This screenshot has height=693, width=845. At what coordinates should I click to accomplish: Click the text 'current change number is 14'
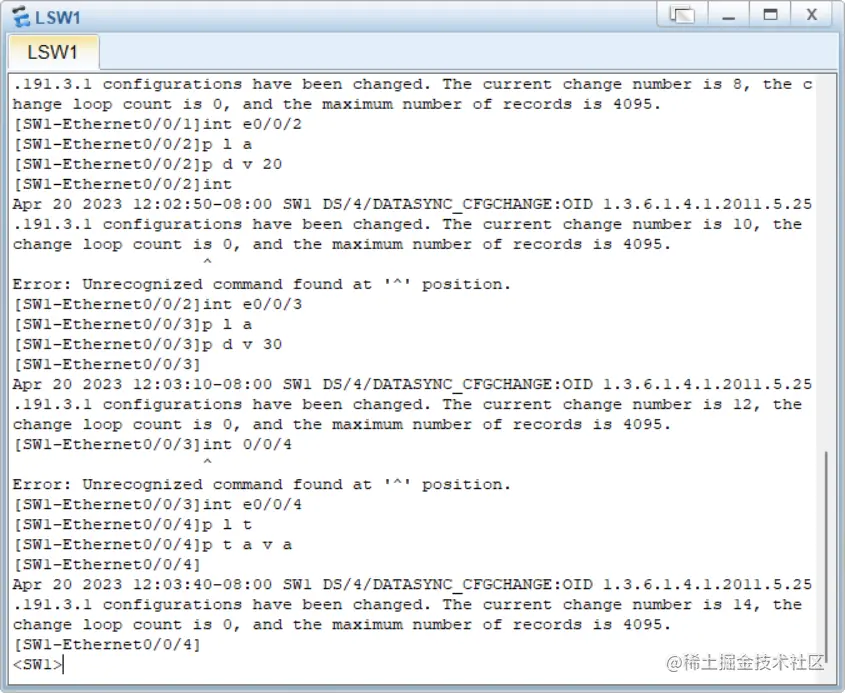618,605
